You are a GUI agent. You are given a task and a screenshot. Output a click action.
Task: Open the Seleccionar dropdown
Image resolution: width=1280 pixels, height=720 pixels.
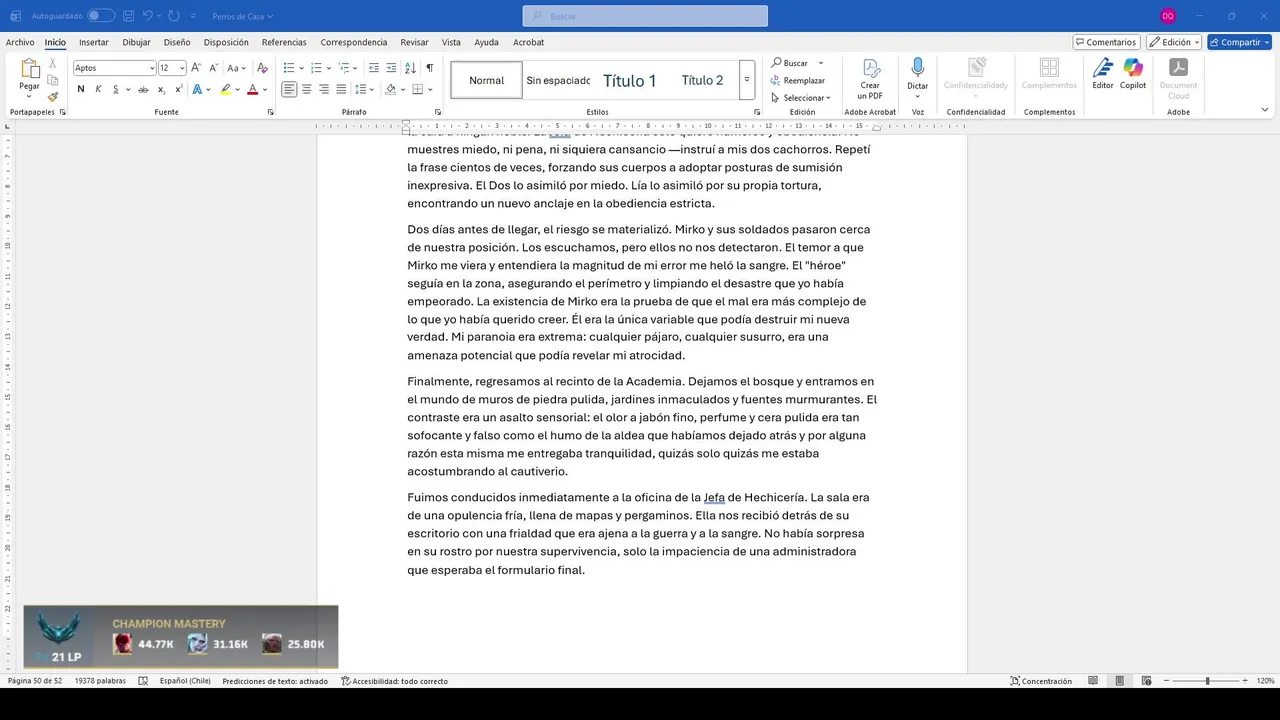tap(800, 98)
